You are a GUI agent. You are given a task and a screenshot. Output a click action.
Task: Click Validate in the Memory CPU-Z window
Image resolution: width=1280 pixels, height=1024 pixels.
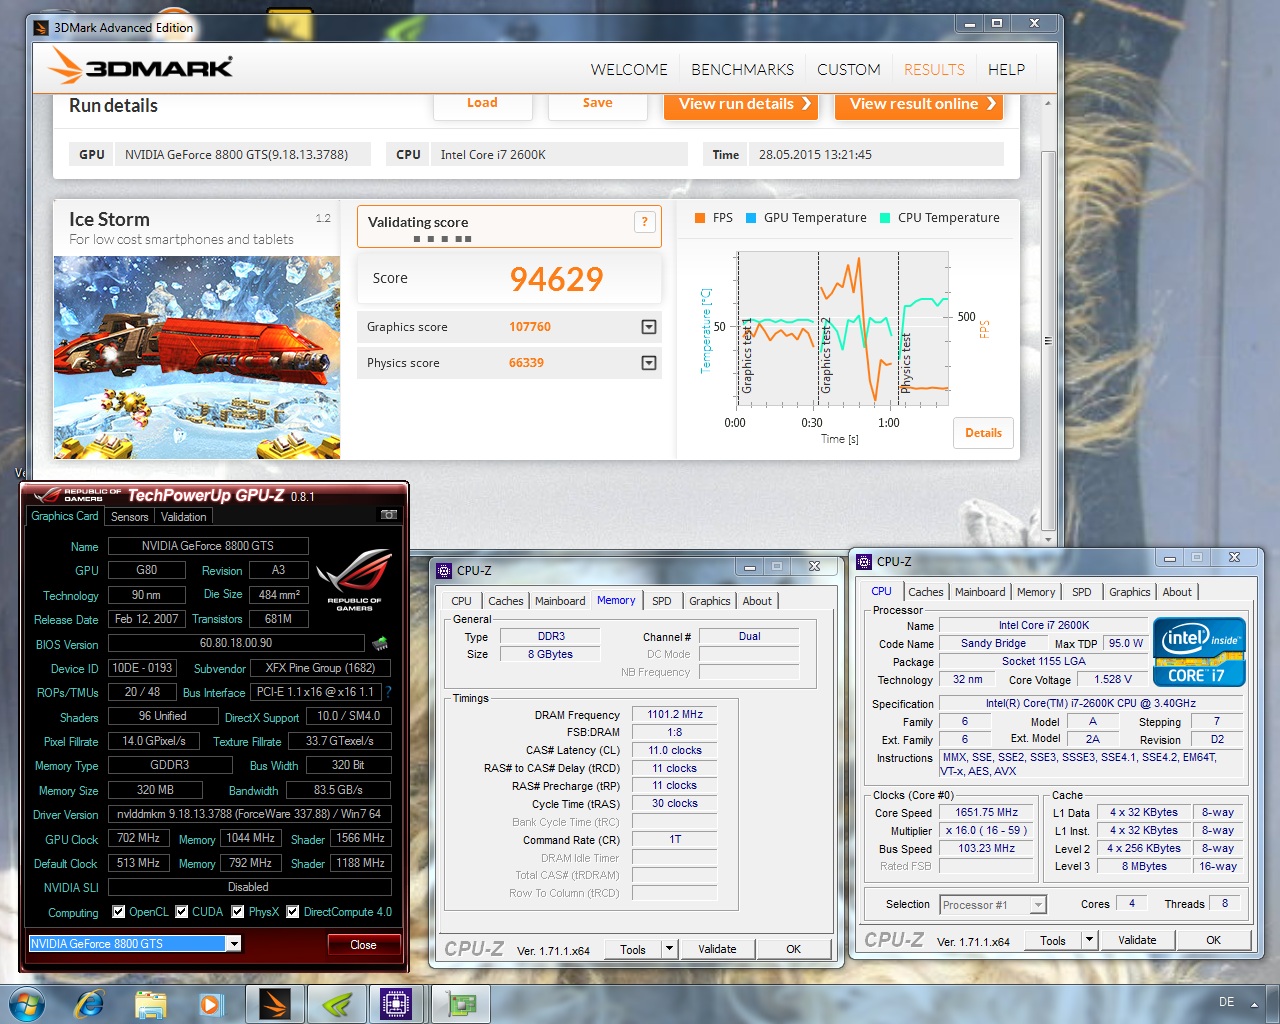717,949
